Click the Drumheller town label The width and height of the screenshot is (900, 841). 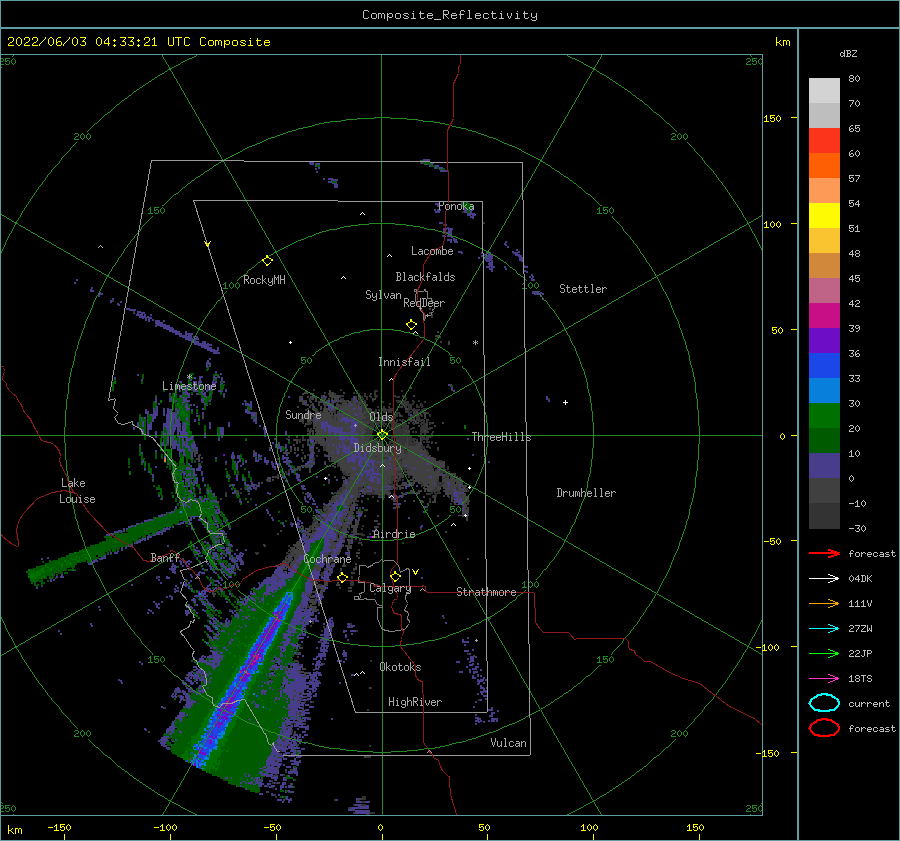(586, 493)
